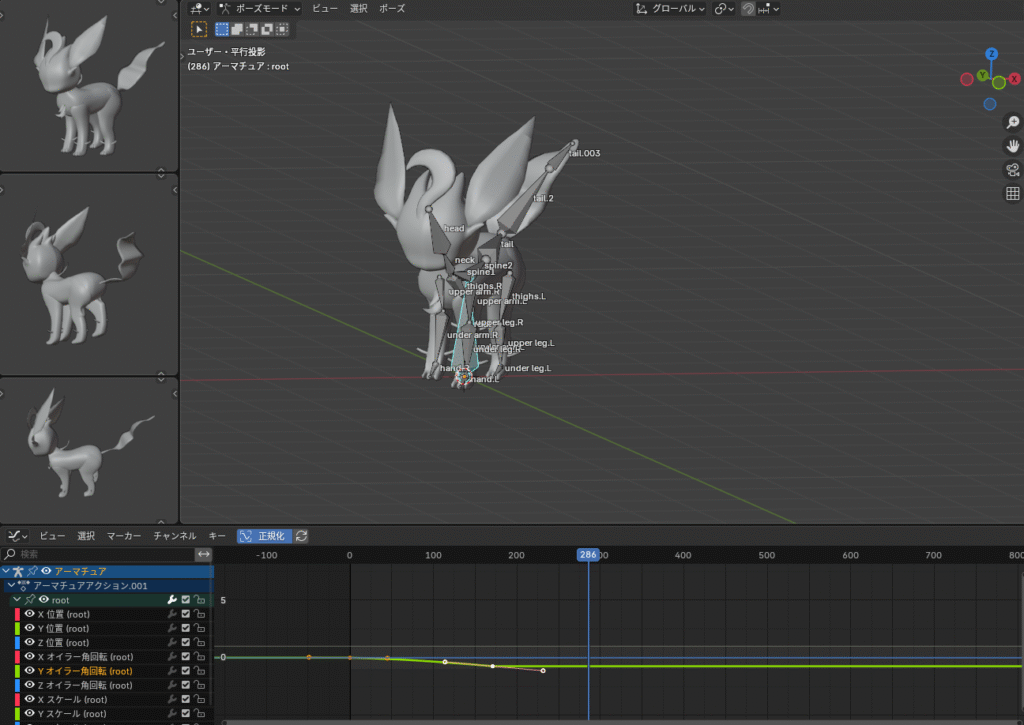
Task: Click the wrench modifier icon on root row
Action: (x=172, y=600)
